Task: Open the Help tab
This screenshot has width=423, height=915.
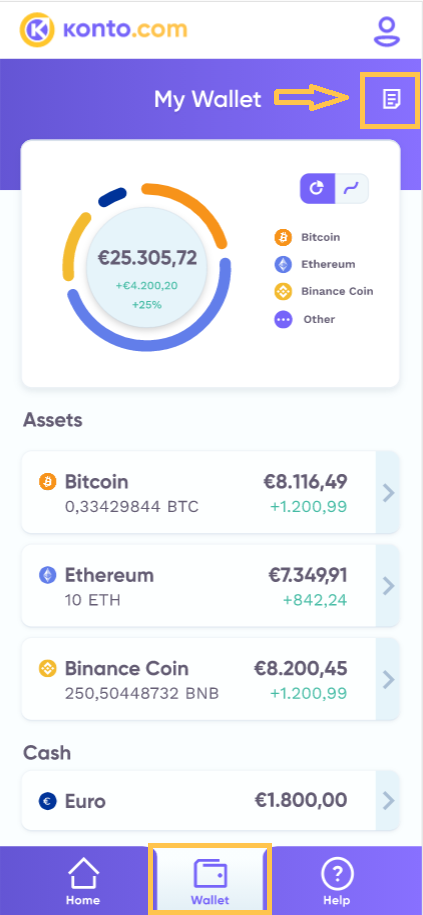Action: pos(338,881)
